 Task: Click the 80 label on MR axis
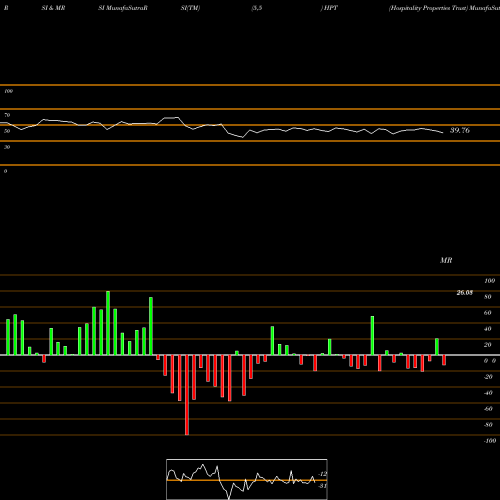[x=488, y=297]
